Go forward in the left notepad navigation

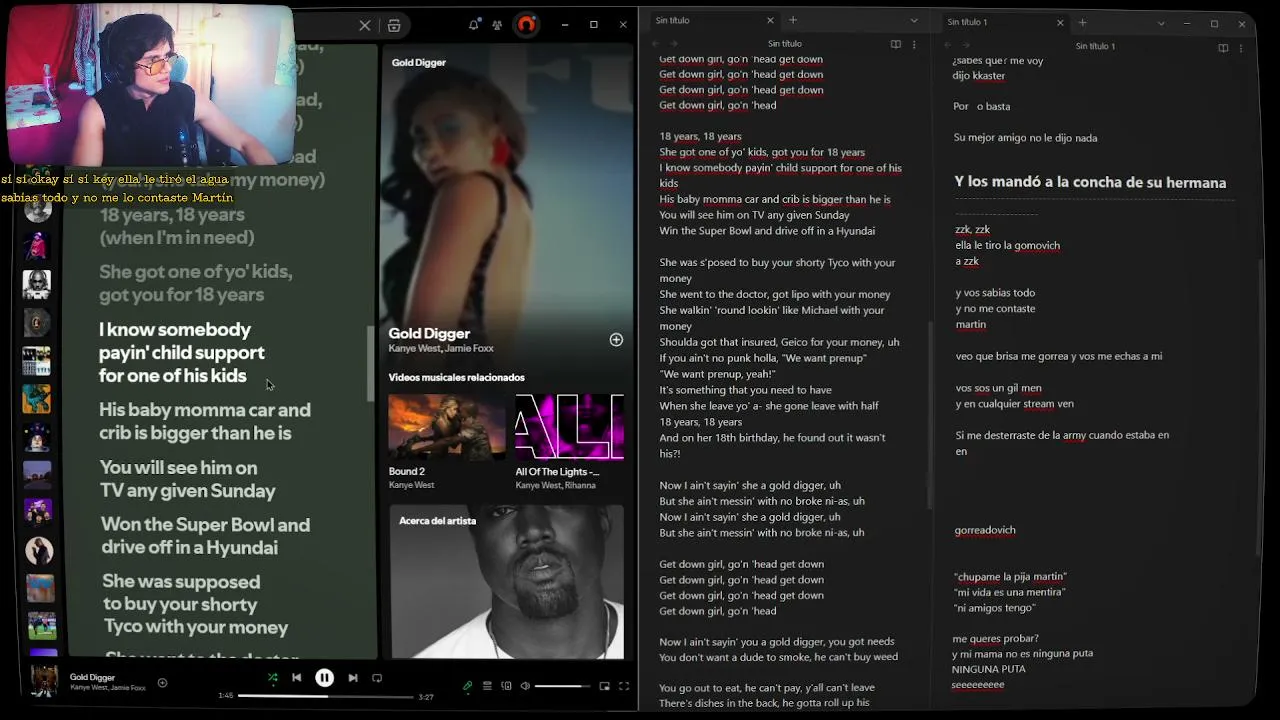pyautogui.click(x=673, y=44)
